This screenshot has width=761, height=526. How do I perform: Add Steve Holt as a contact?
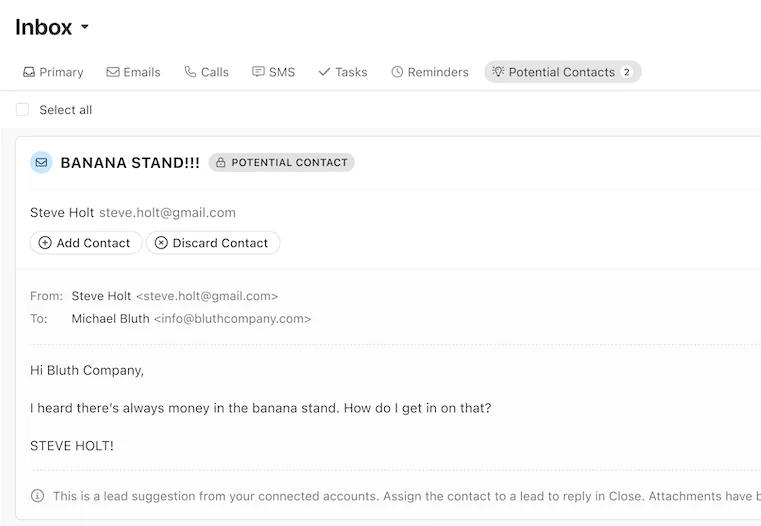[x=86, y=243]
